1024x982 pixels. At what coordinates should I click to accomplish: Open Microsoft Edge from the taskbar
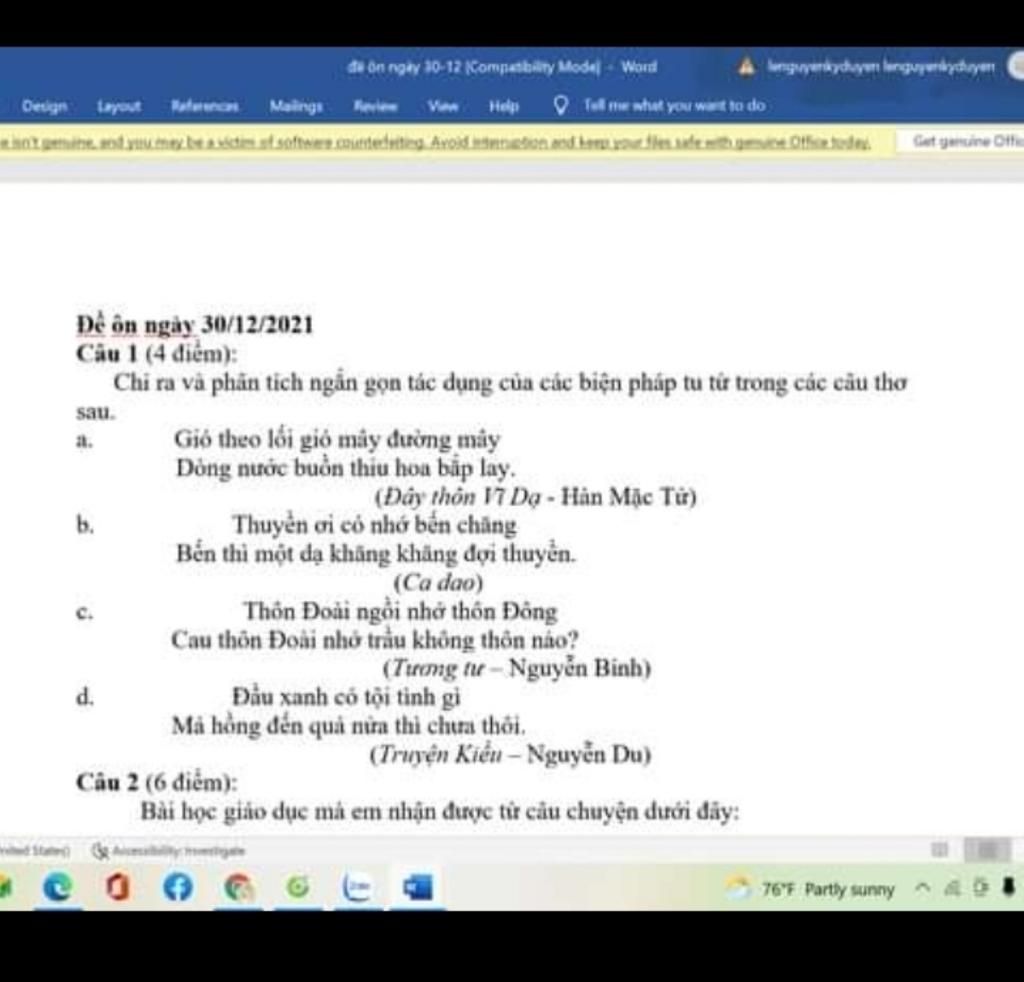coord(58,887)
